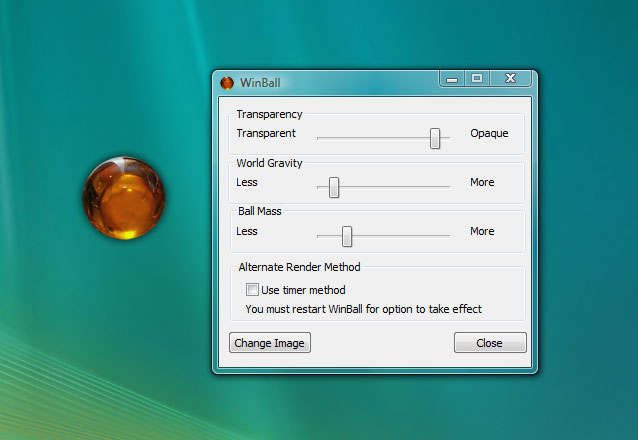Screen dimensions: 638x440
Task: Maximize the WinBall window
Action: 477,79
